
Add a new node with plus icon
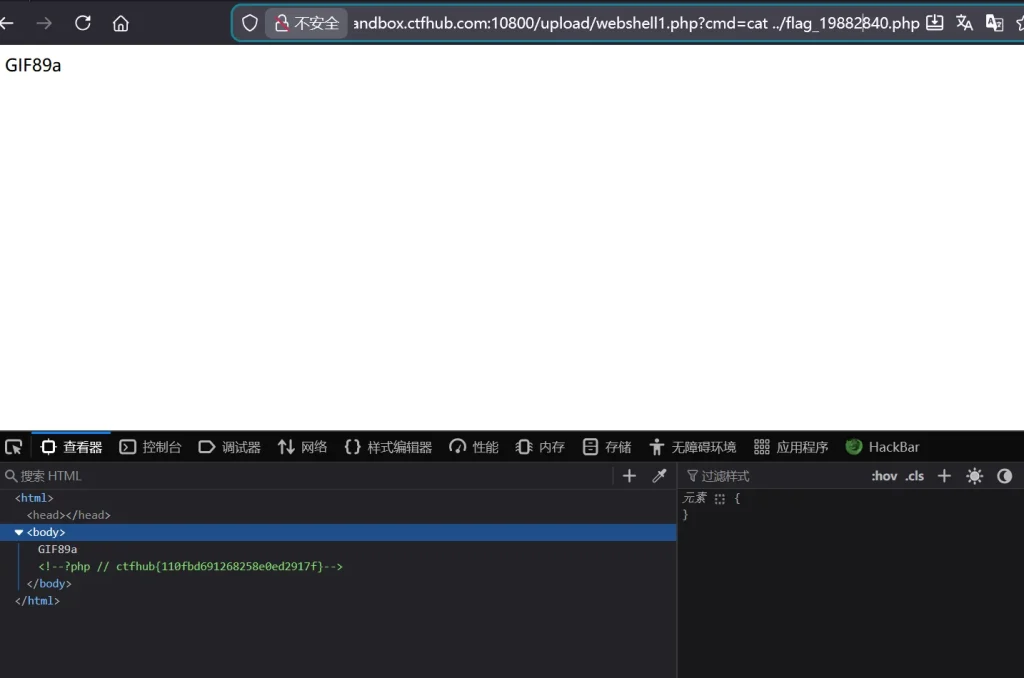click(629, 476)
